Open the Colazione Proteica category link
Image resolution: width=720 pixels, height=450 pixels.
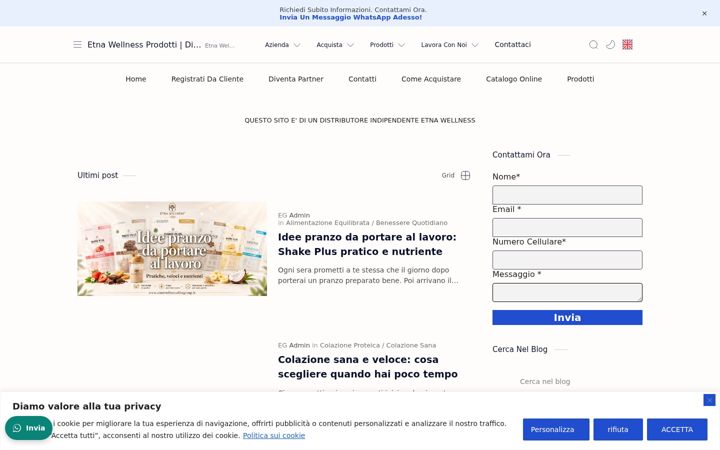pyautogui.click(x=350, y=345)
